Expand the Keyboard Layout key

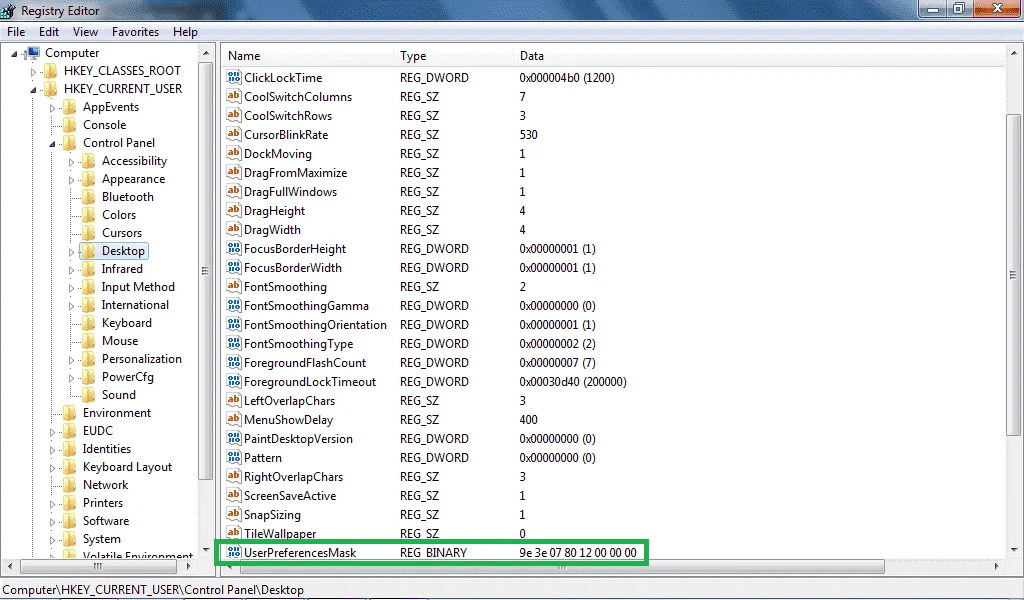pyautogui.click(x=52, y=468)
